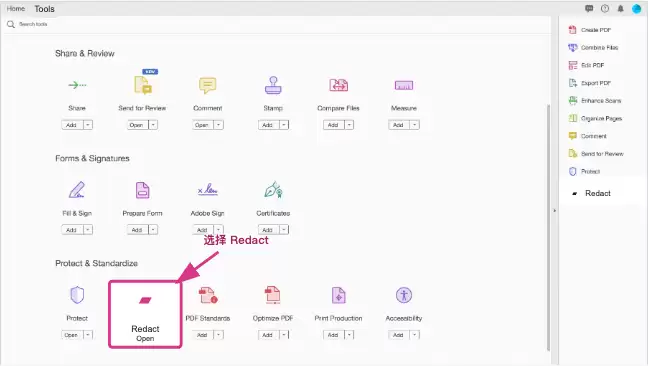This screenshot has height=366, width=648.
Task: Select the Protect shield icon in main grid
Action: coord(77,295)
